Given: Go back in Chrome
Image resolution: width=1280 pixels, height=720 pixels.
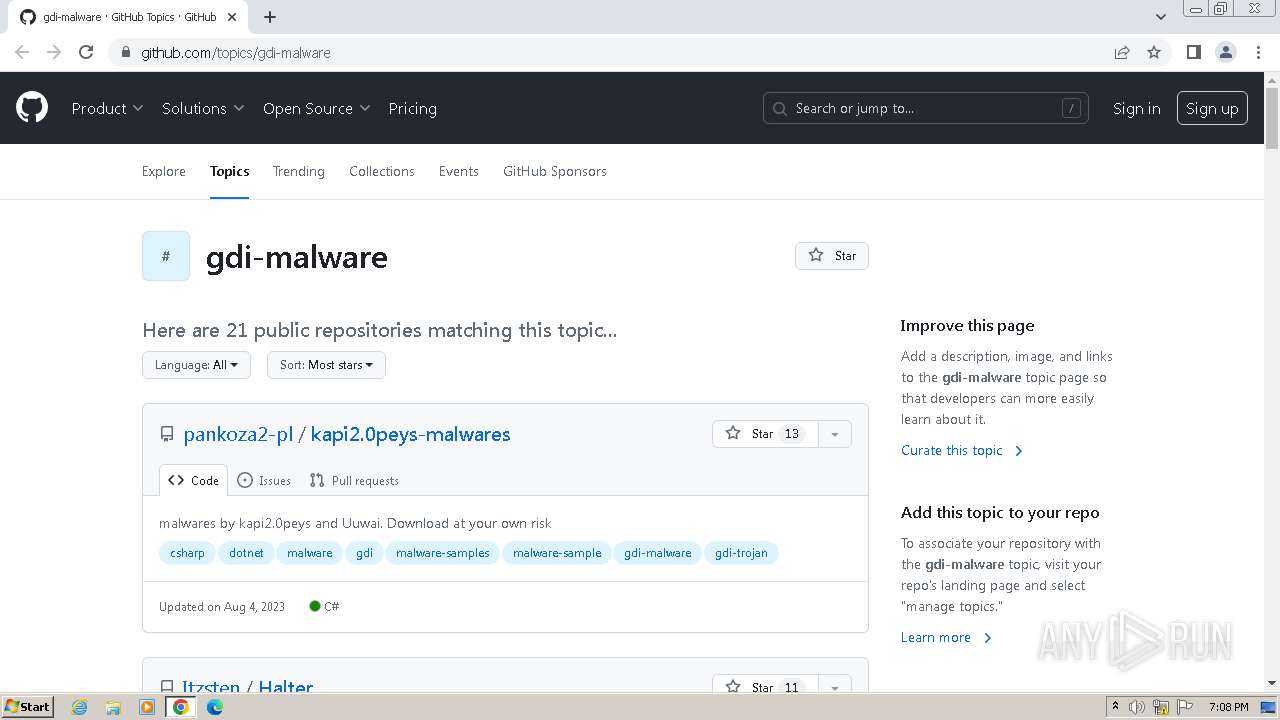Looking at the screenshot, I should tap(22, 52).
